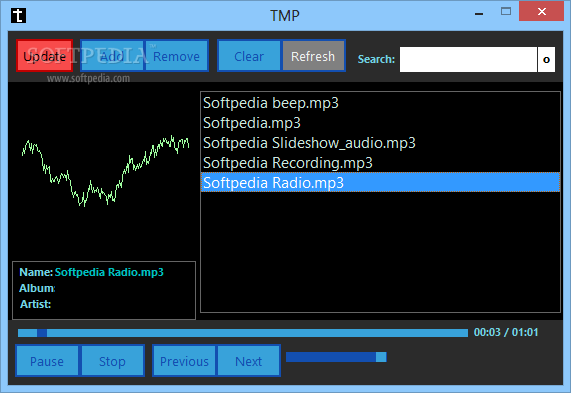Focus the Search input field
571x393 pixels.
coord(468,59)
